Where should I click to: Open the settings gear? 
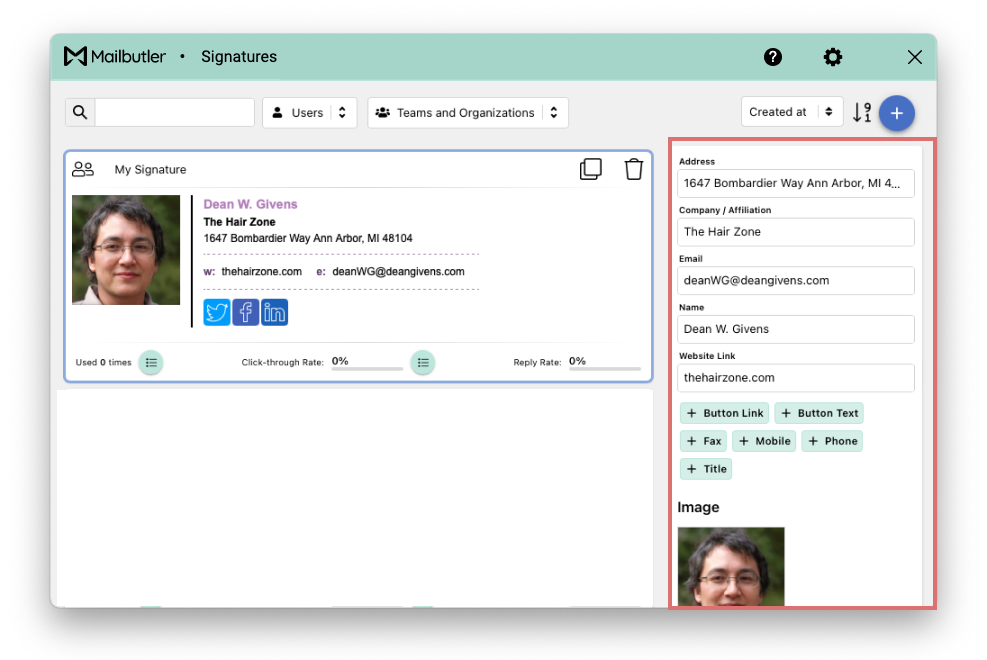click(833, 57)
